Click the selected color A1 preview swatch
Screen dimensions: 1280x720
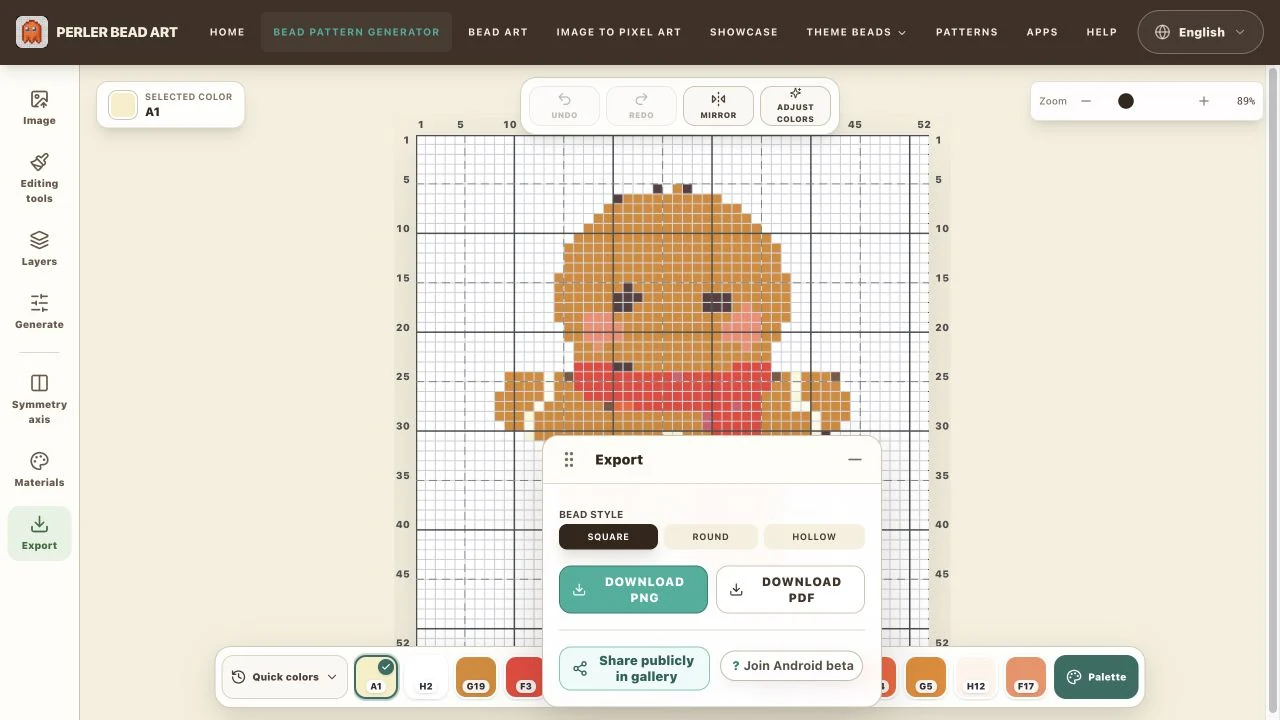(x=123, y=105)
